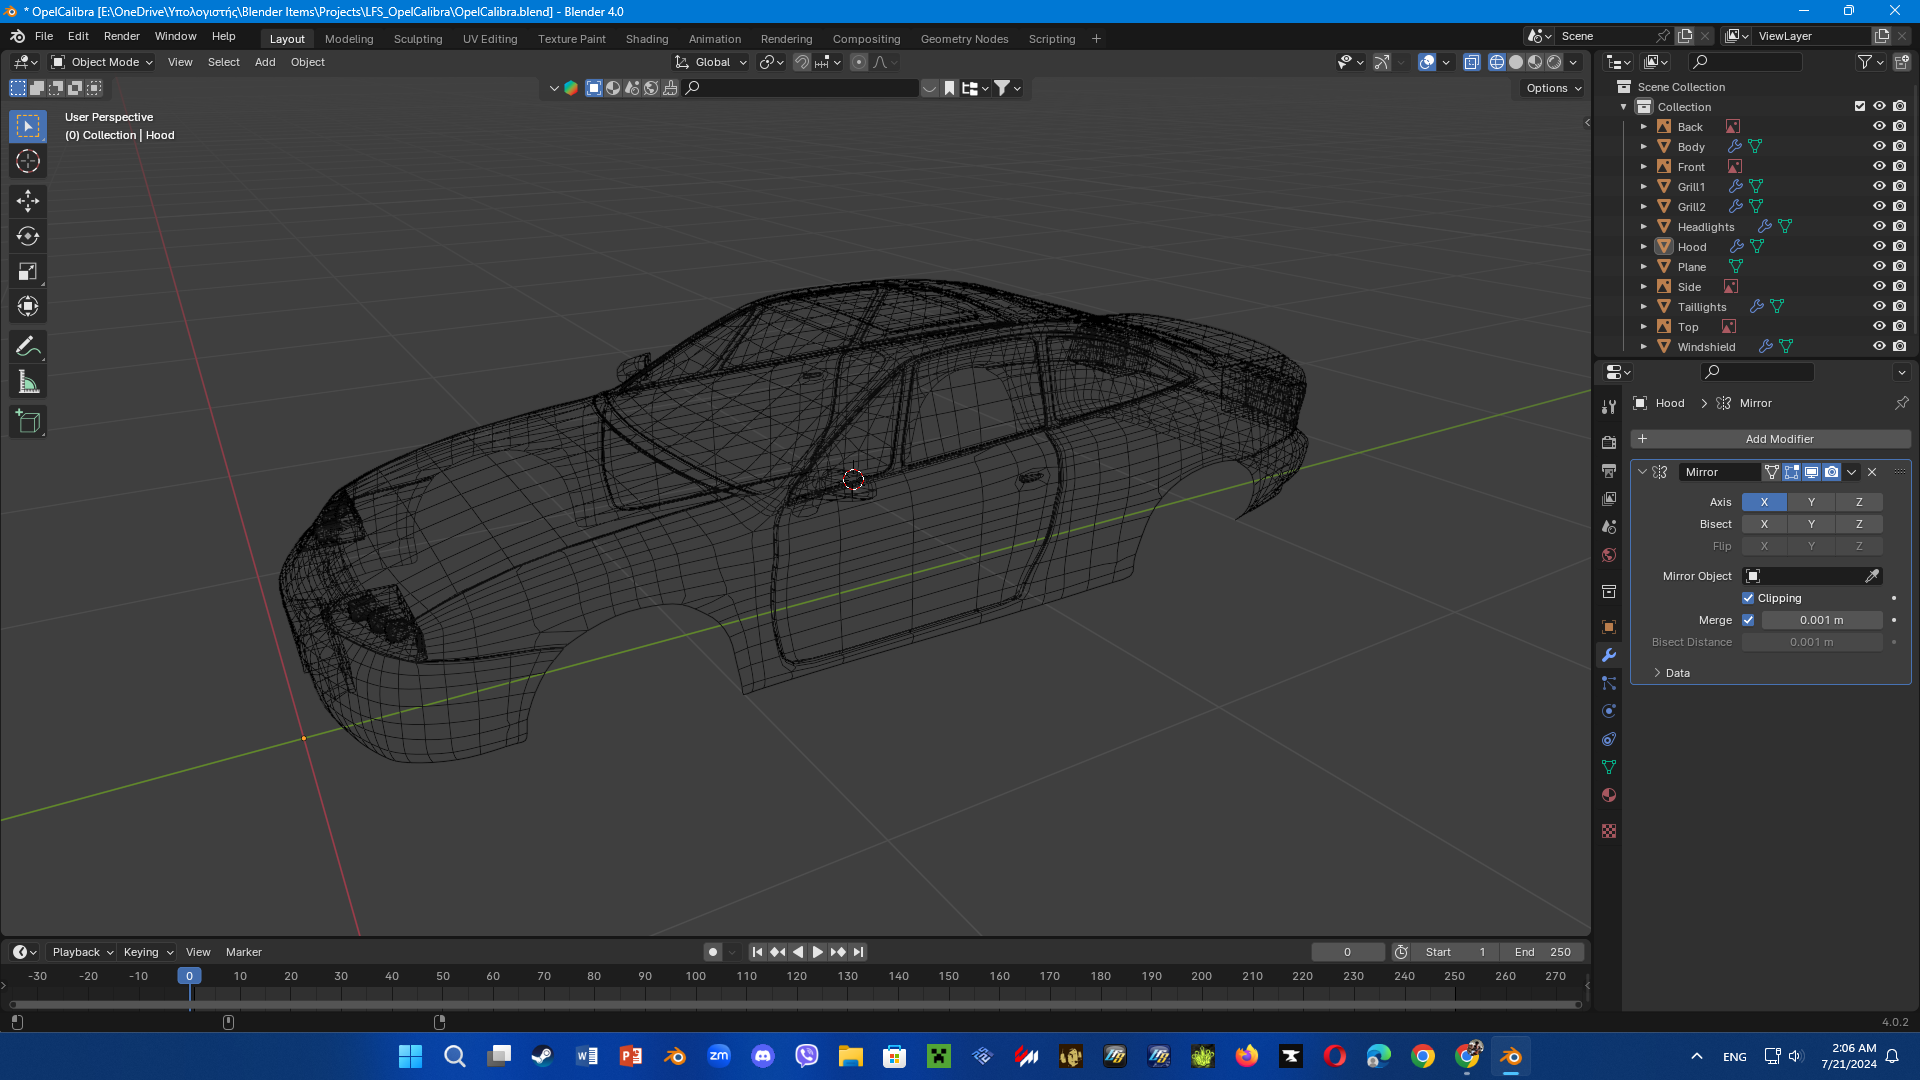Select the Measure tool
The height and width of the screenshot is (1080, 1920).
pyautogui.click(x=28, y=383)
